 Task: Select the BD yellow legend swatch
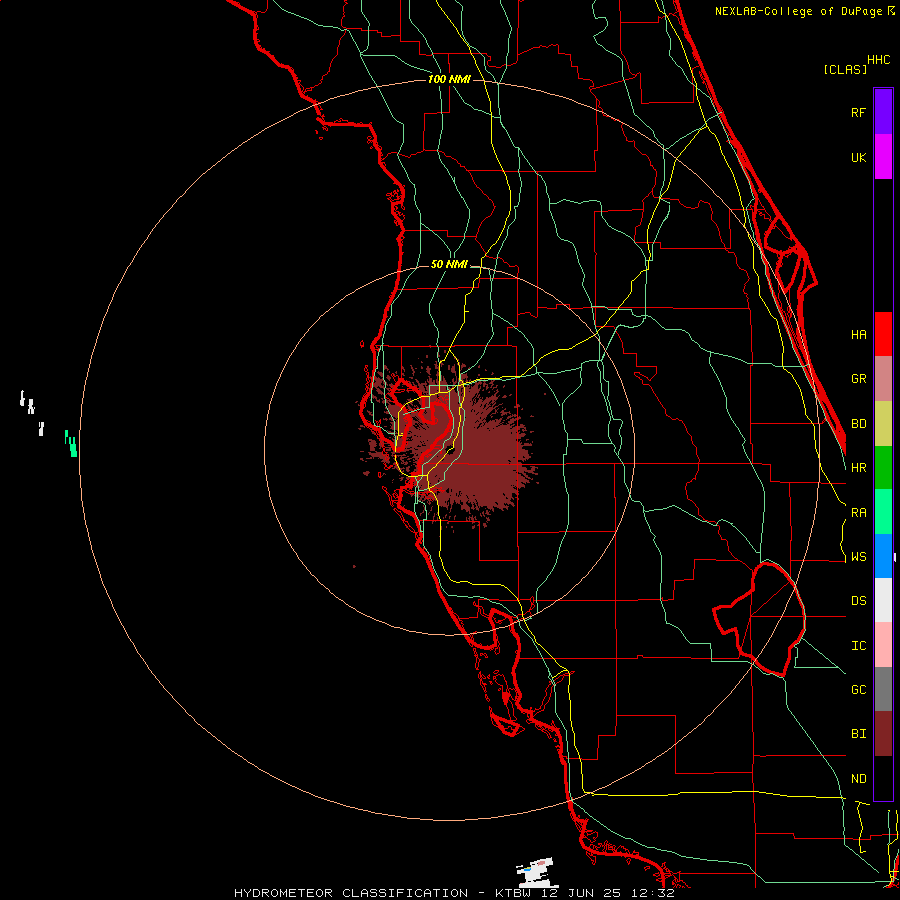[883, 424]
